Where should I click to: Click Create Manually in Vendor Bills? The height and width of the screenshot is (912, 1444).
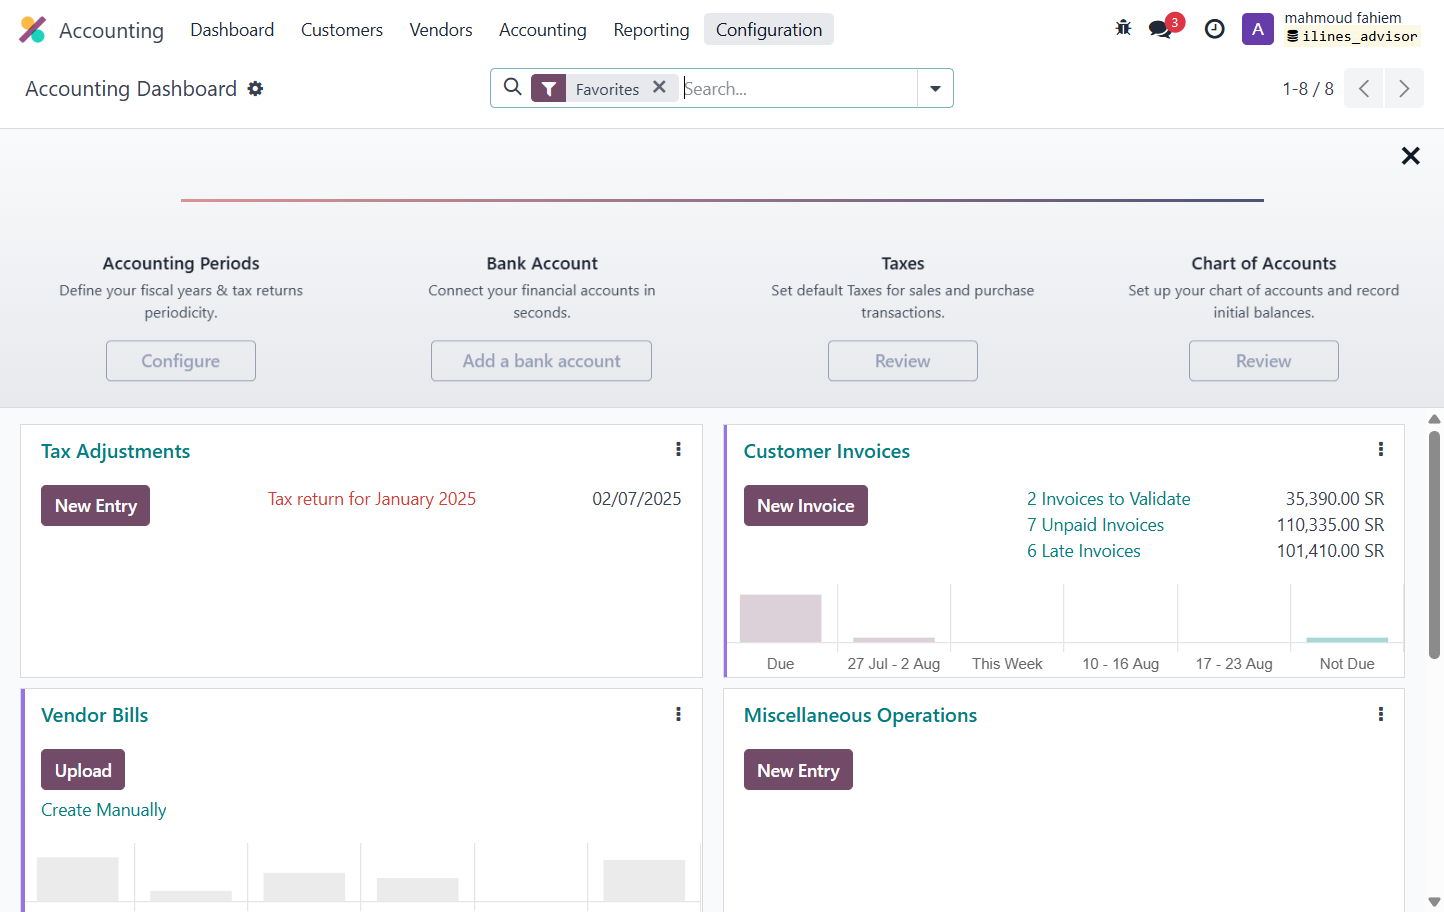click(x=104, y=810)
